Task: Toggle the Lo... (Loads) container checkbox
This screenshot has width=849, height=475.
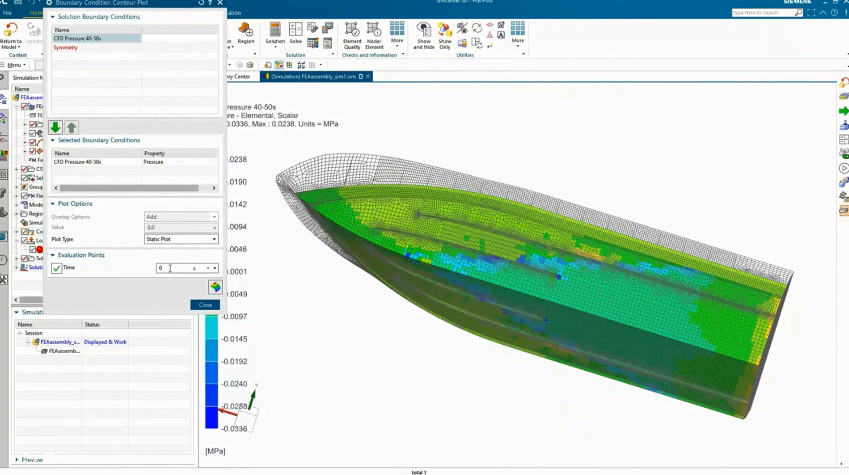Action: click(25, 240)
